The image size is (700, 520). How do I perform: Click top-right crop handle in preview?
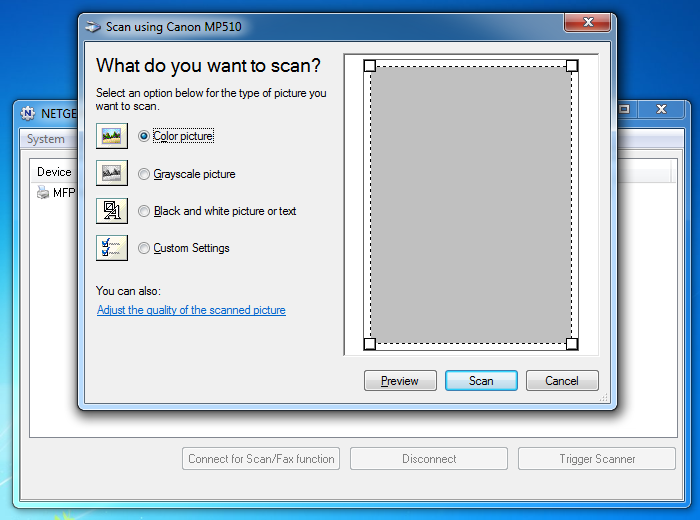coord(572,66)
